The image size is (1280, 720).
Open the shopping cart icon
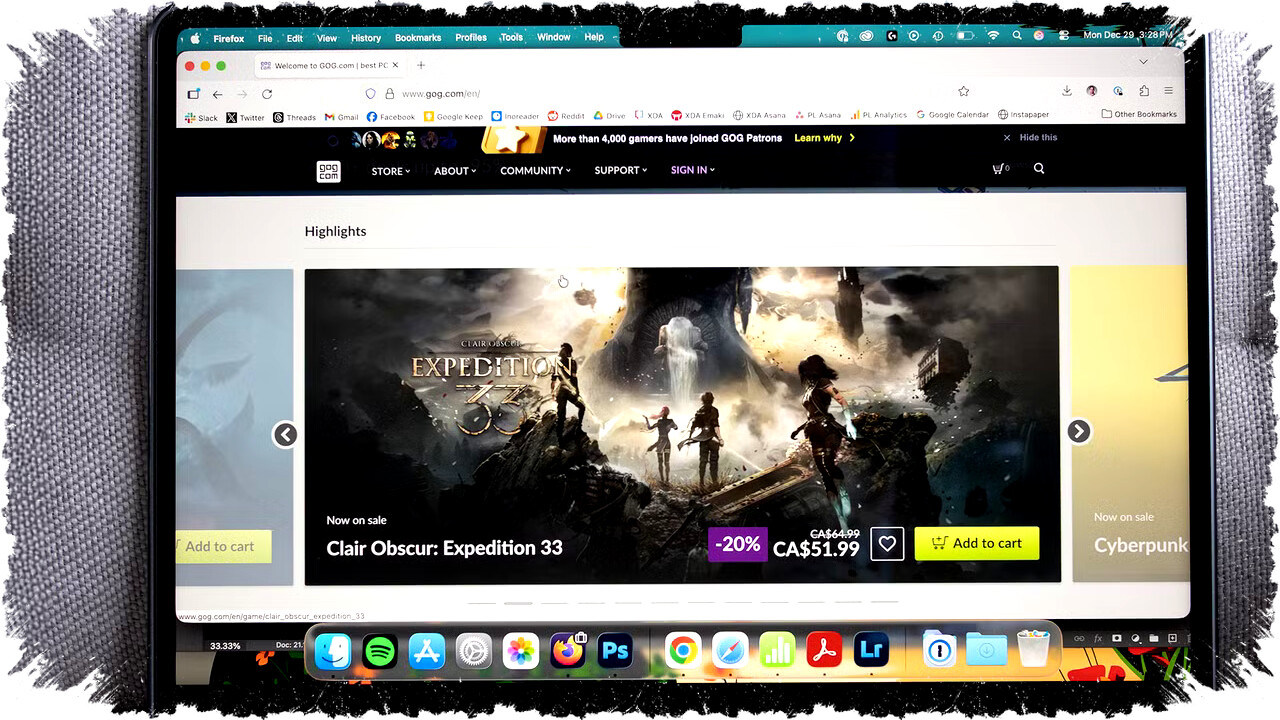[x=998, y=168]
